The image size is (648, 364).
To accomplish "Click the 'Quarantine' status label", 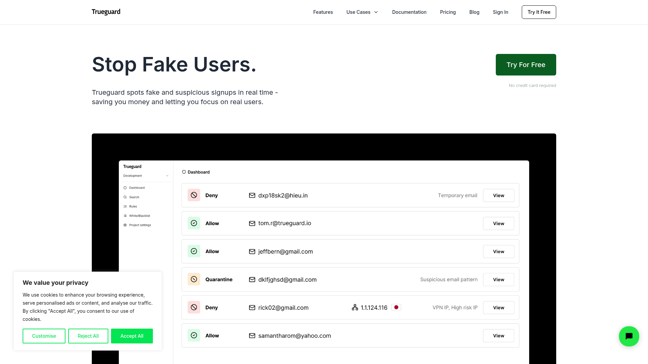I will [219, 280].
